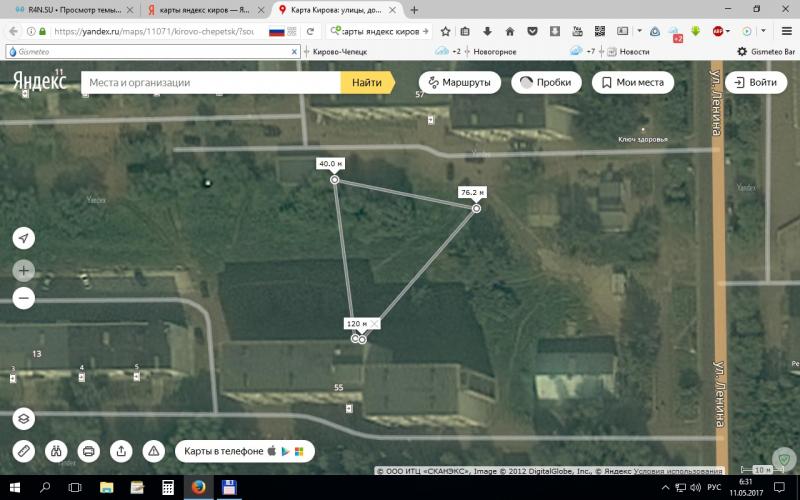Remove measurement via 120 м label X
Image resolution: width=800 pixels, height=500 pixels.
tap(375, 324)
